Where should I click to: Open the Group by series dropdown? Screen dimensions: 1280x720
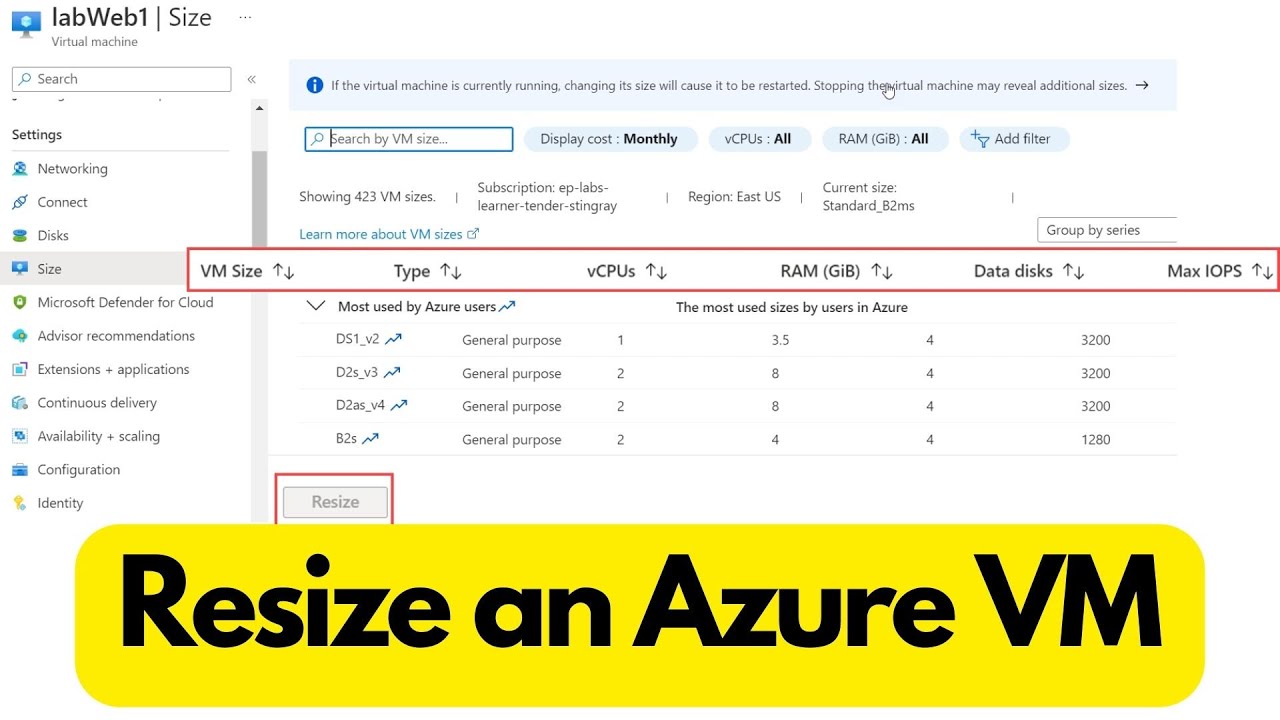coord(1107,230)
